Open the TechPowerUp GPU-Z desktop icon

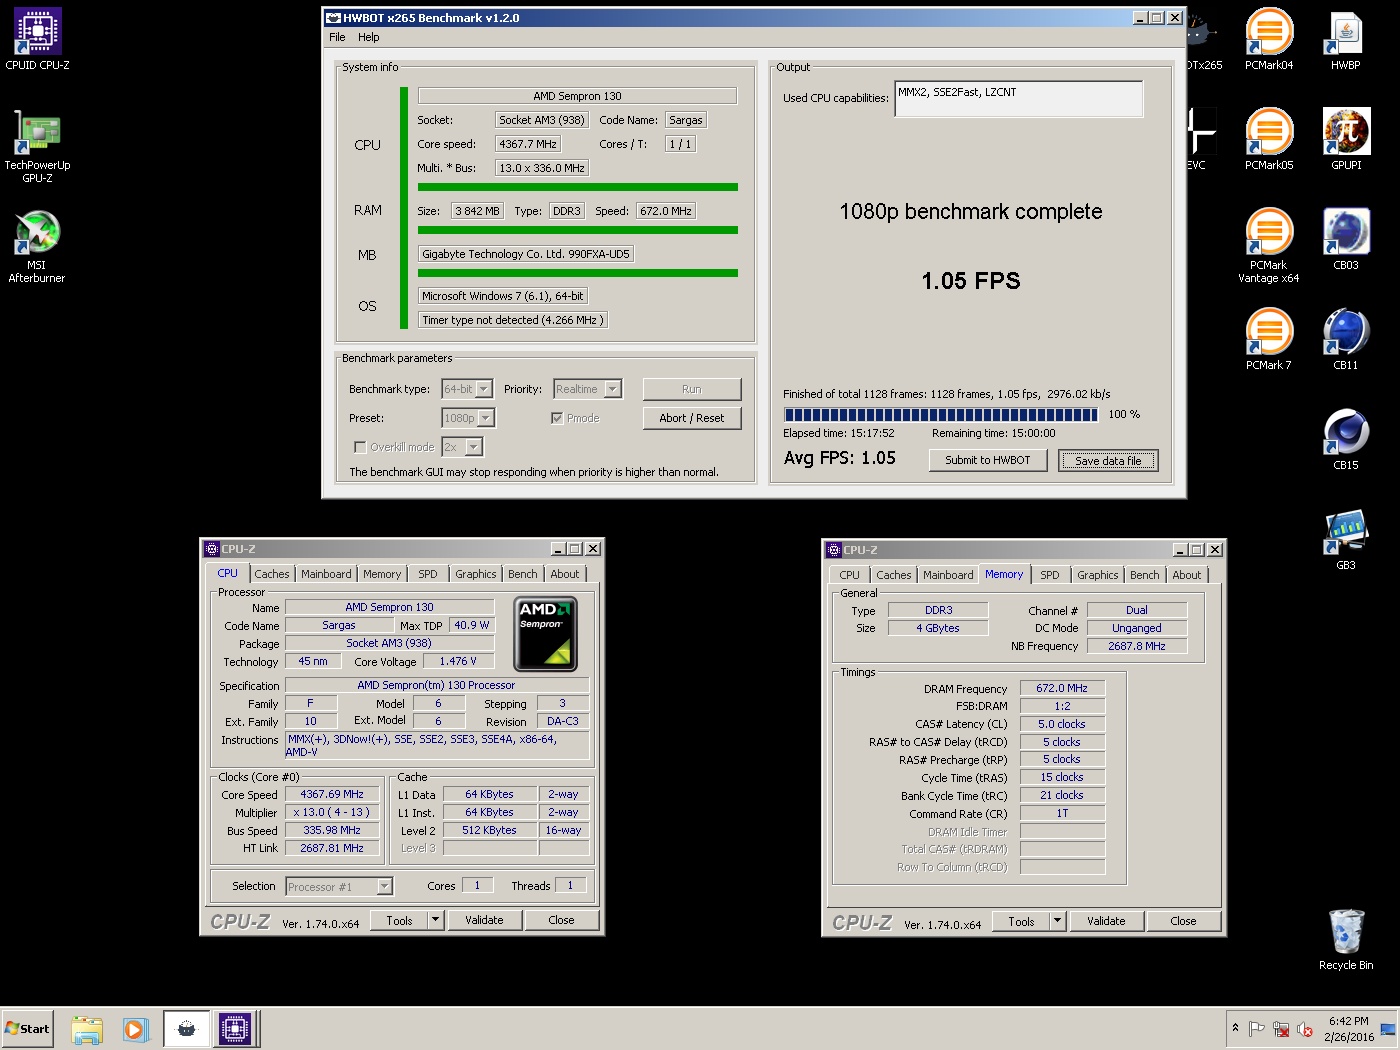37,147
